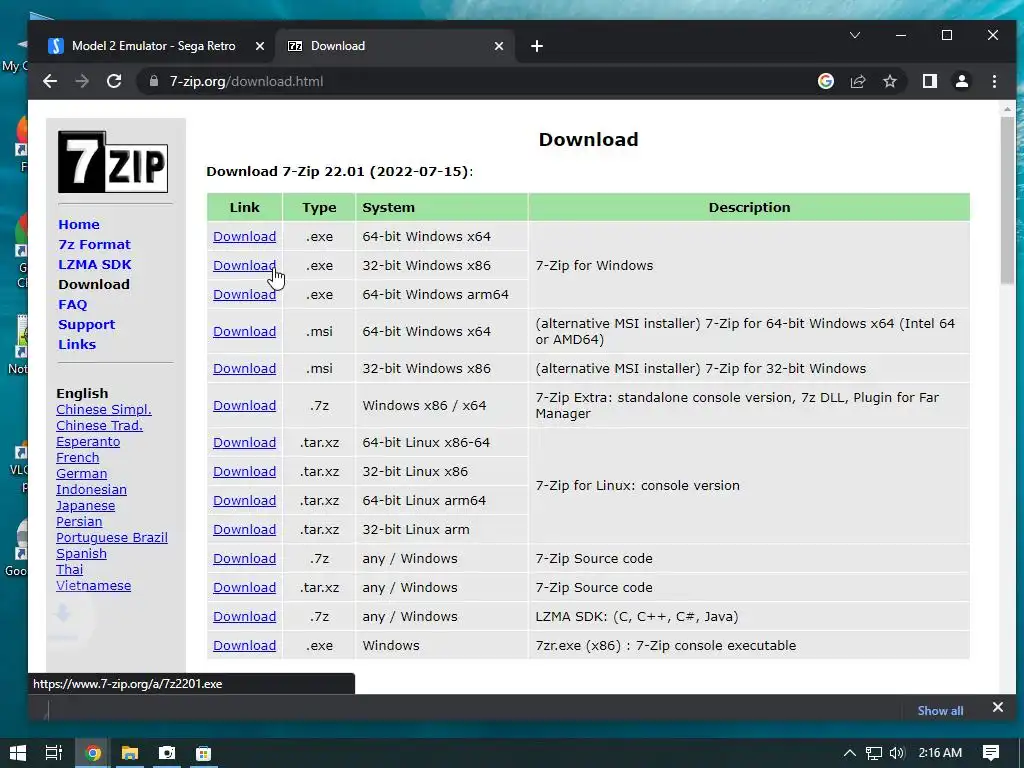Image resolution: width=1024 pixels, height=768 pixels.
Task: Download the .tar.xz 7-Zip Source code
Action: pos(244,587)
